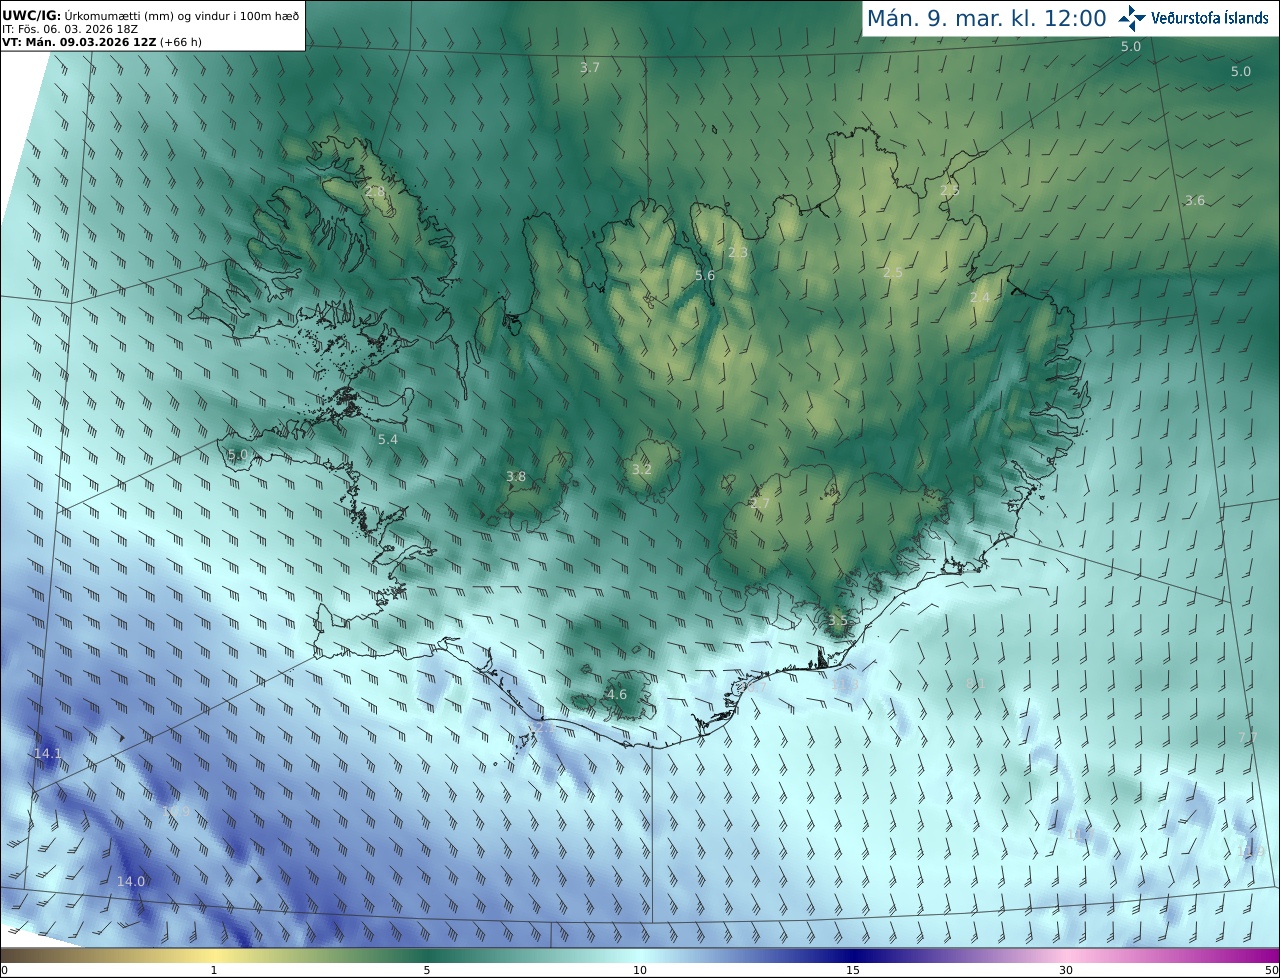Click the 7.7 value label
The image size is (1280, 978).
[1248, 738]
